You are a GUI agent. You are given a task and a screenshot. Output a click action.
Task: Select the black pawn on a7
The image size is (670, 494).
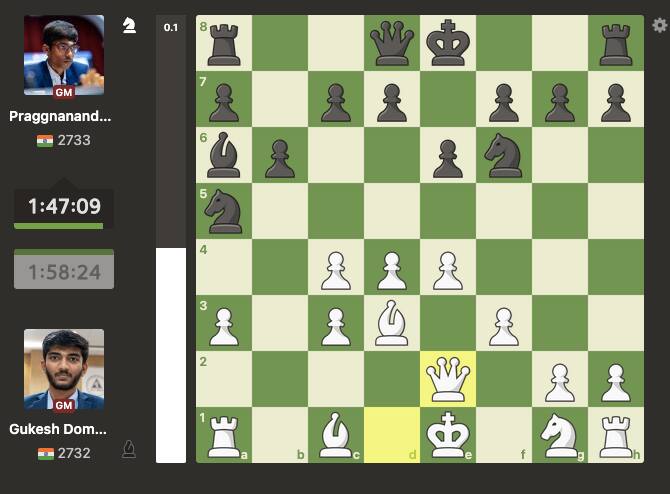(224, 103)
